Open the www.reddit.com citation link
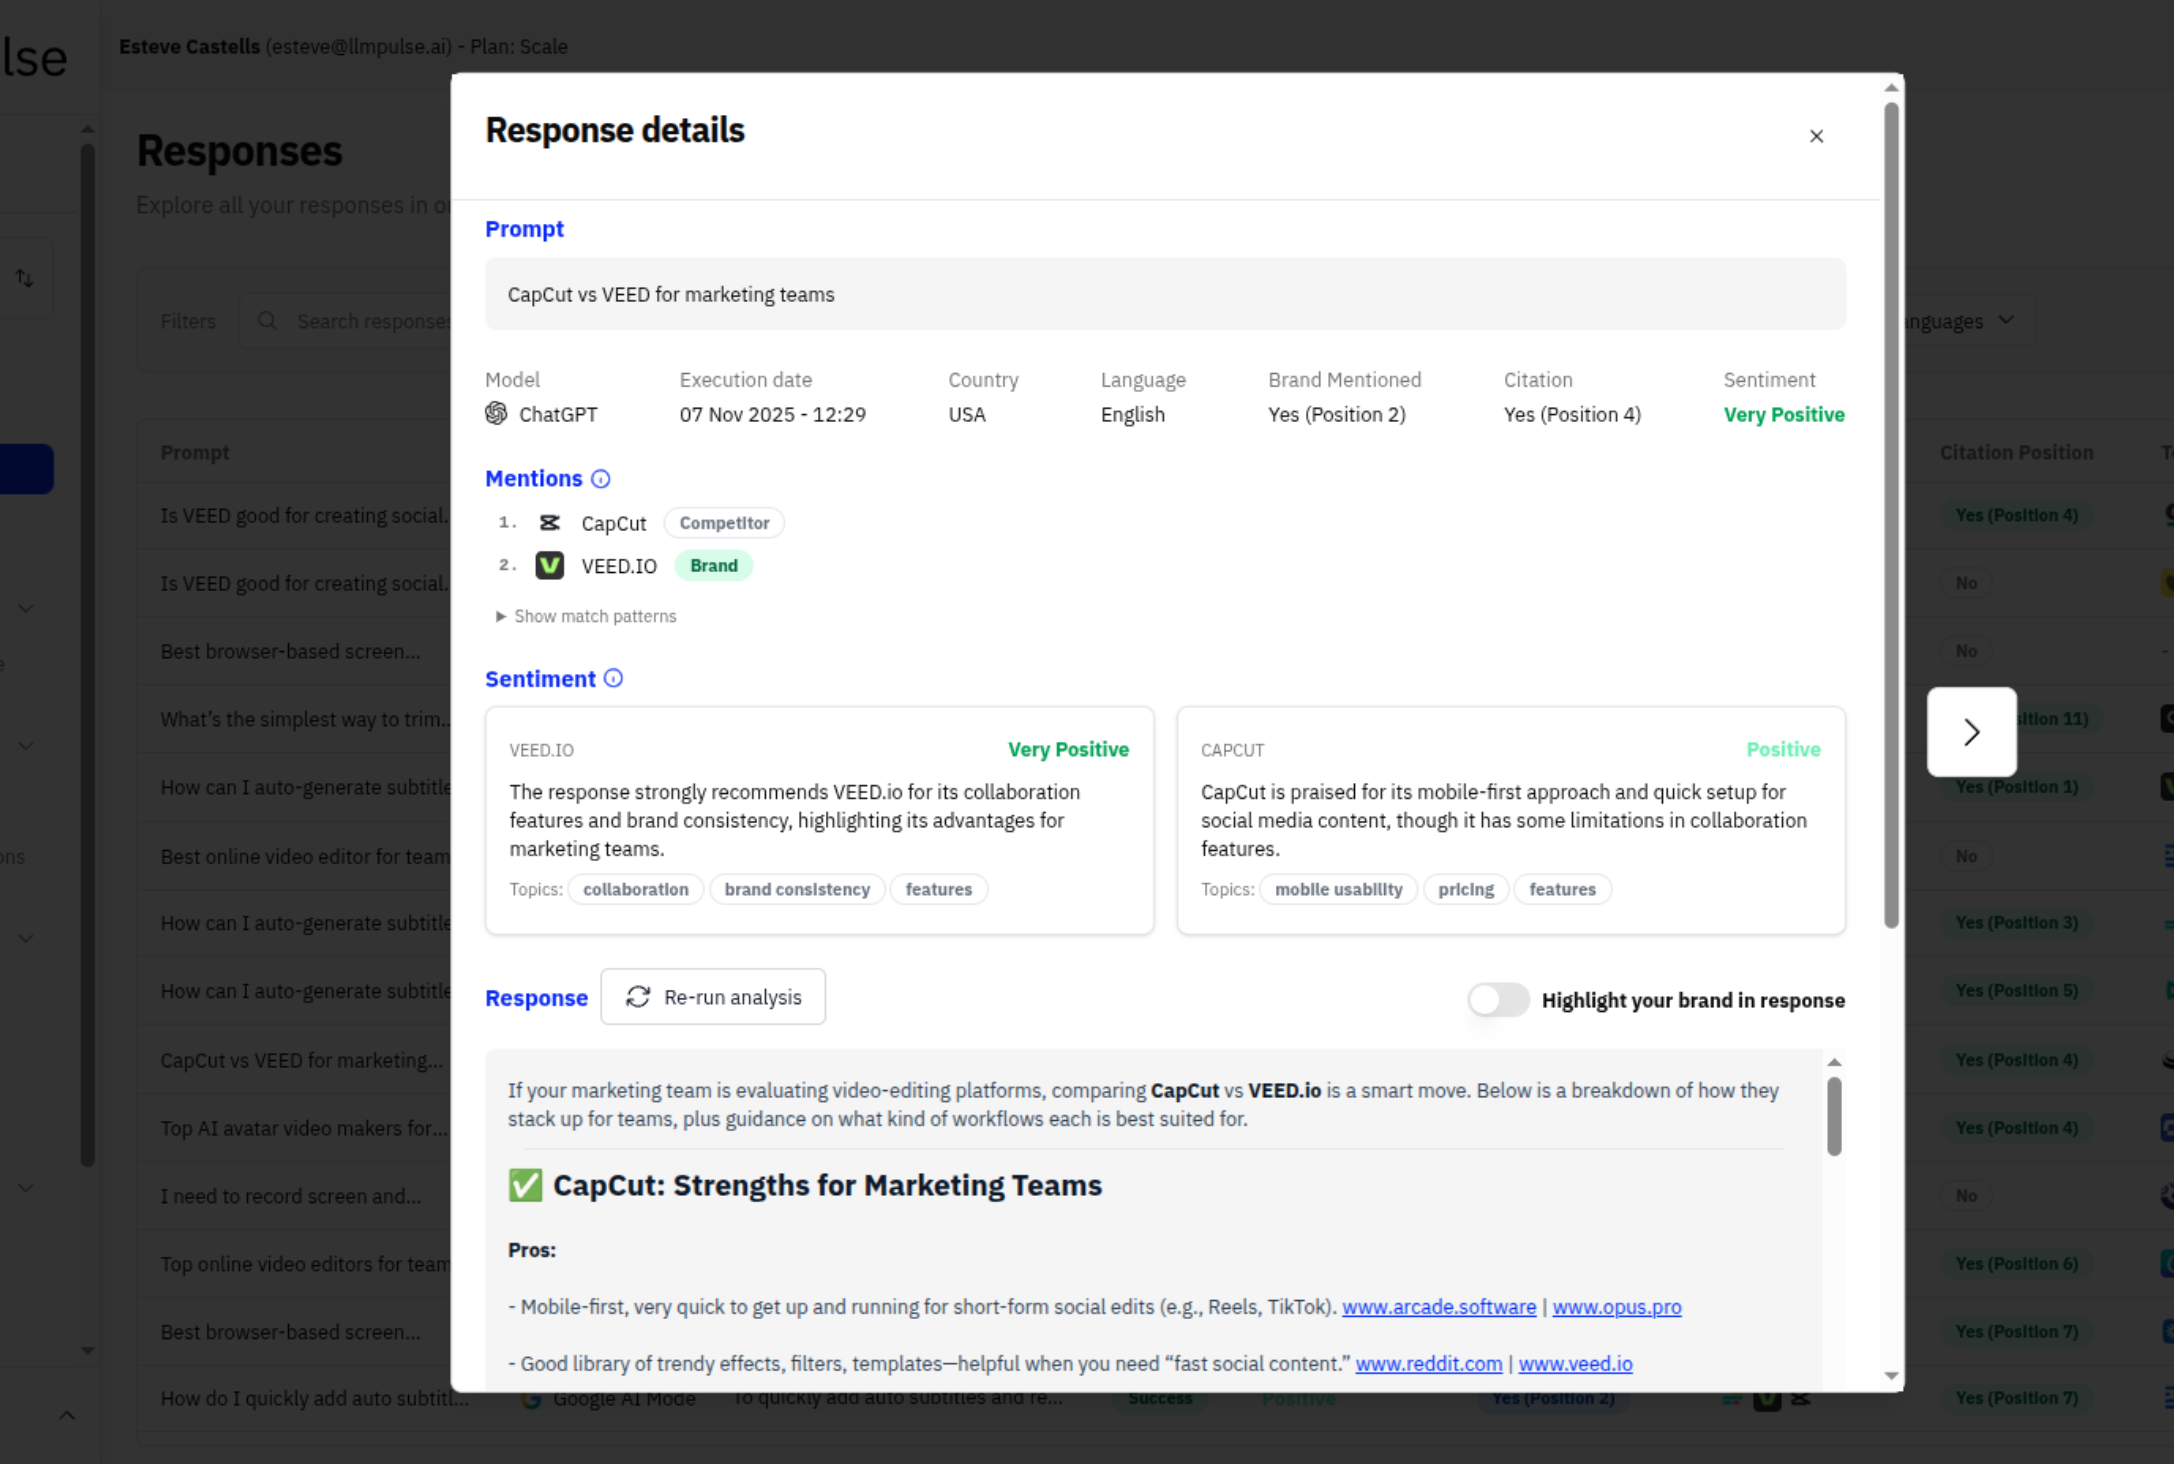 pos(1428,1364)
